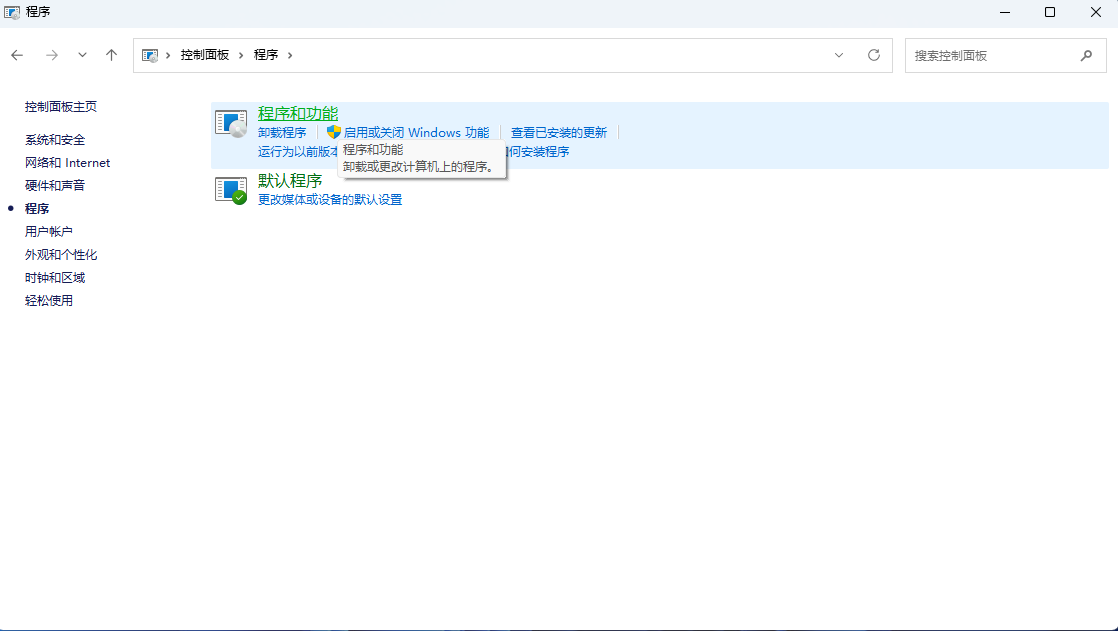Go to 网络和 Internet category

coord(68,163)
